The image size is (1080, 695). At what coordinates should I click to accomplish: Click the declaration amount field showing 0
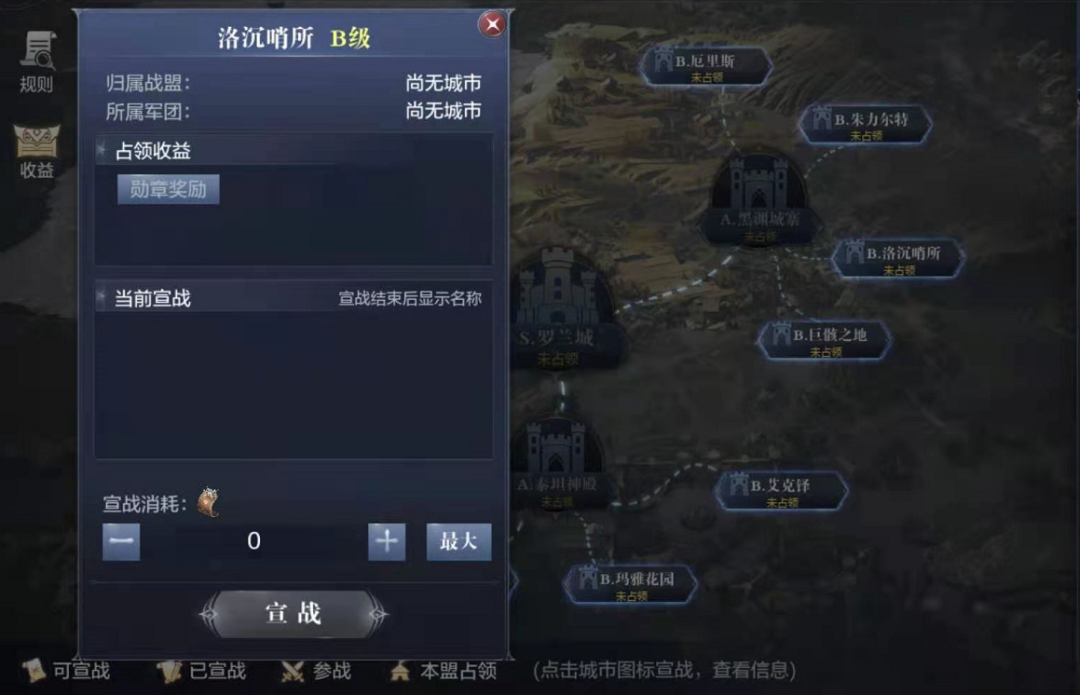point(253,541)
